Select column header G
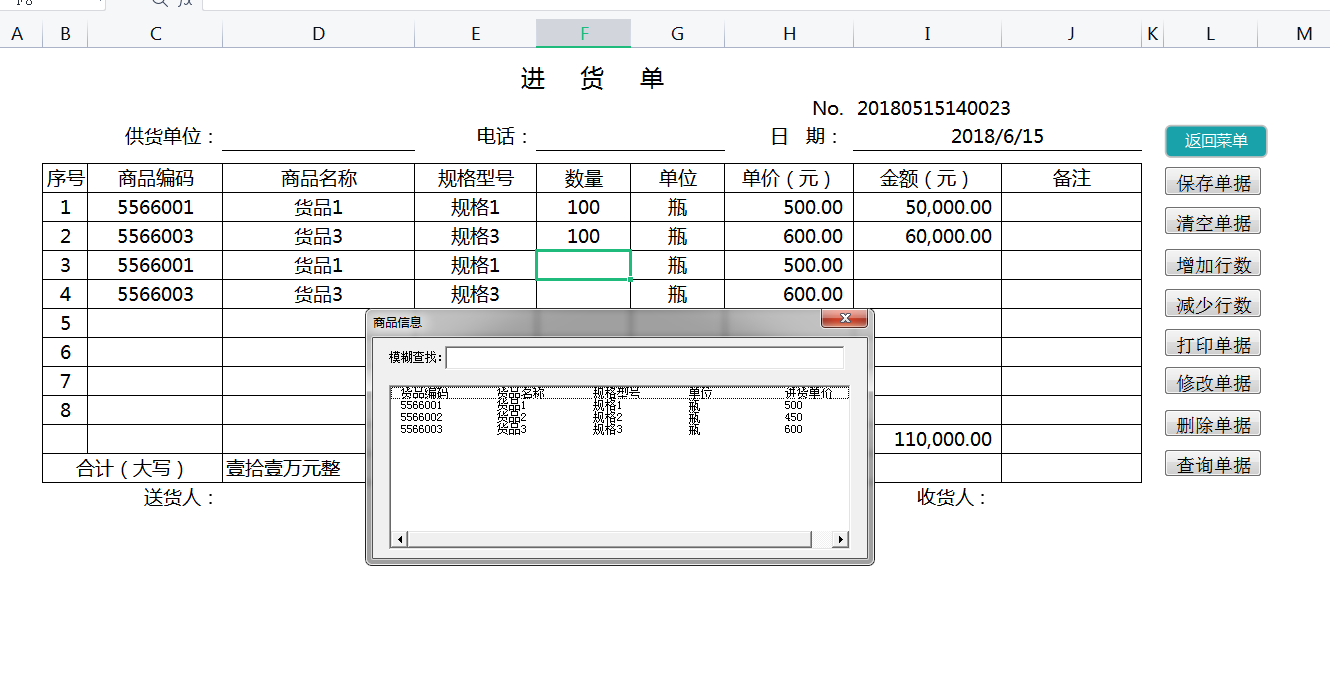This screenshot has width=1330, height=684. tap(678, 34)
